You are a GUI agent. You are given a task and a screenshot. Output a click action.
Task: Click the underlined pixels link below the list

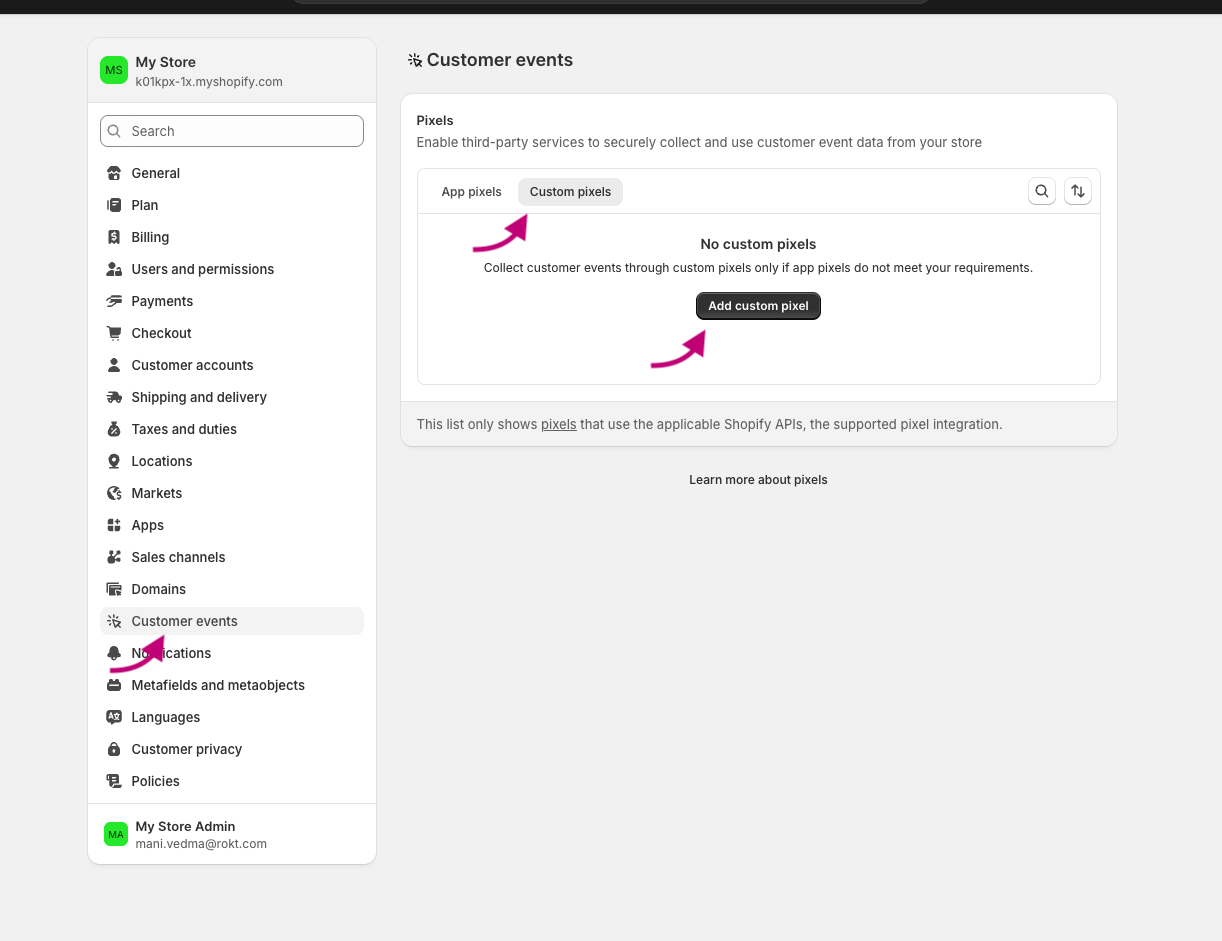[559, 424]
